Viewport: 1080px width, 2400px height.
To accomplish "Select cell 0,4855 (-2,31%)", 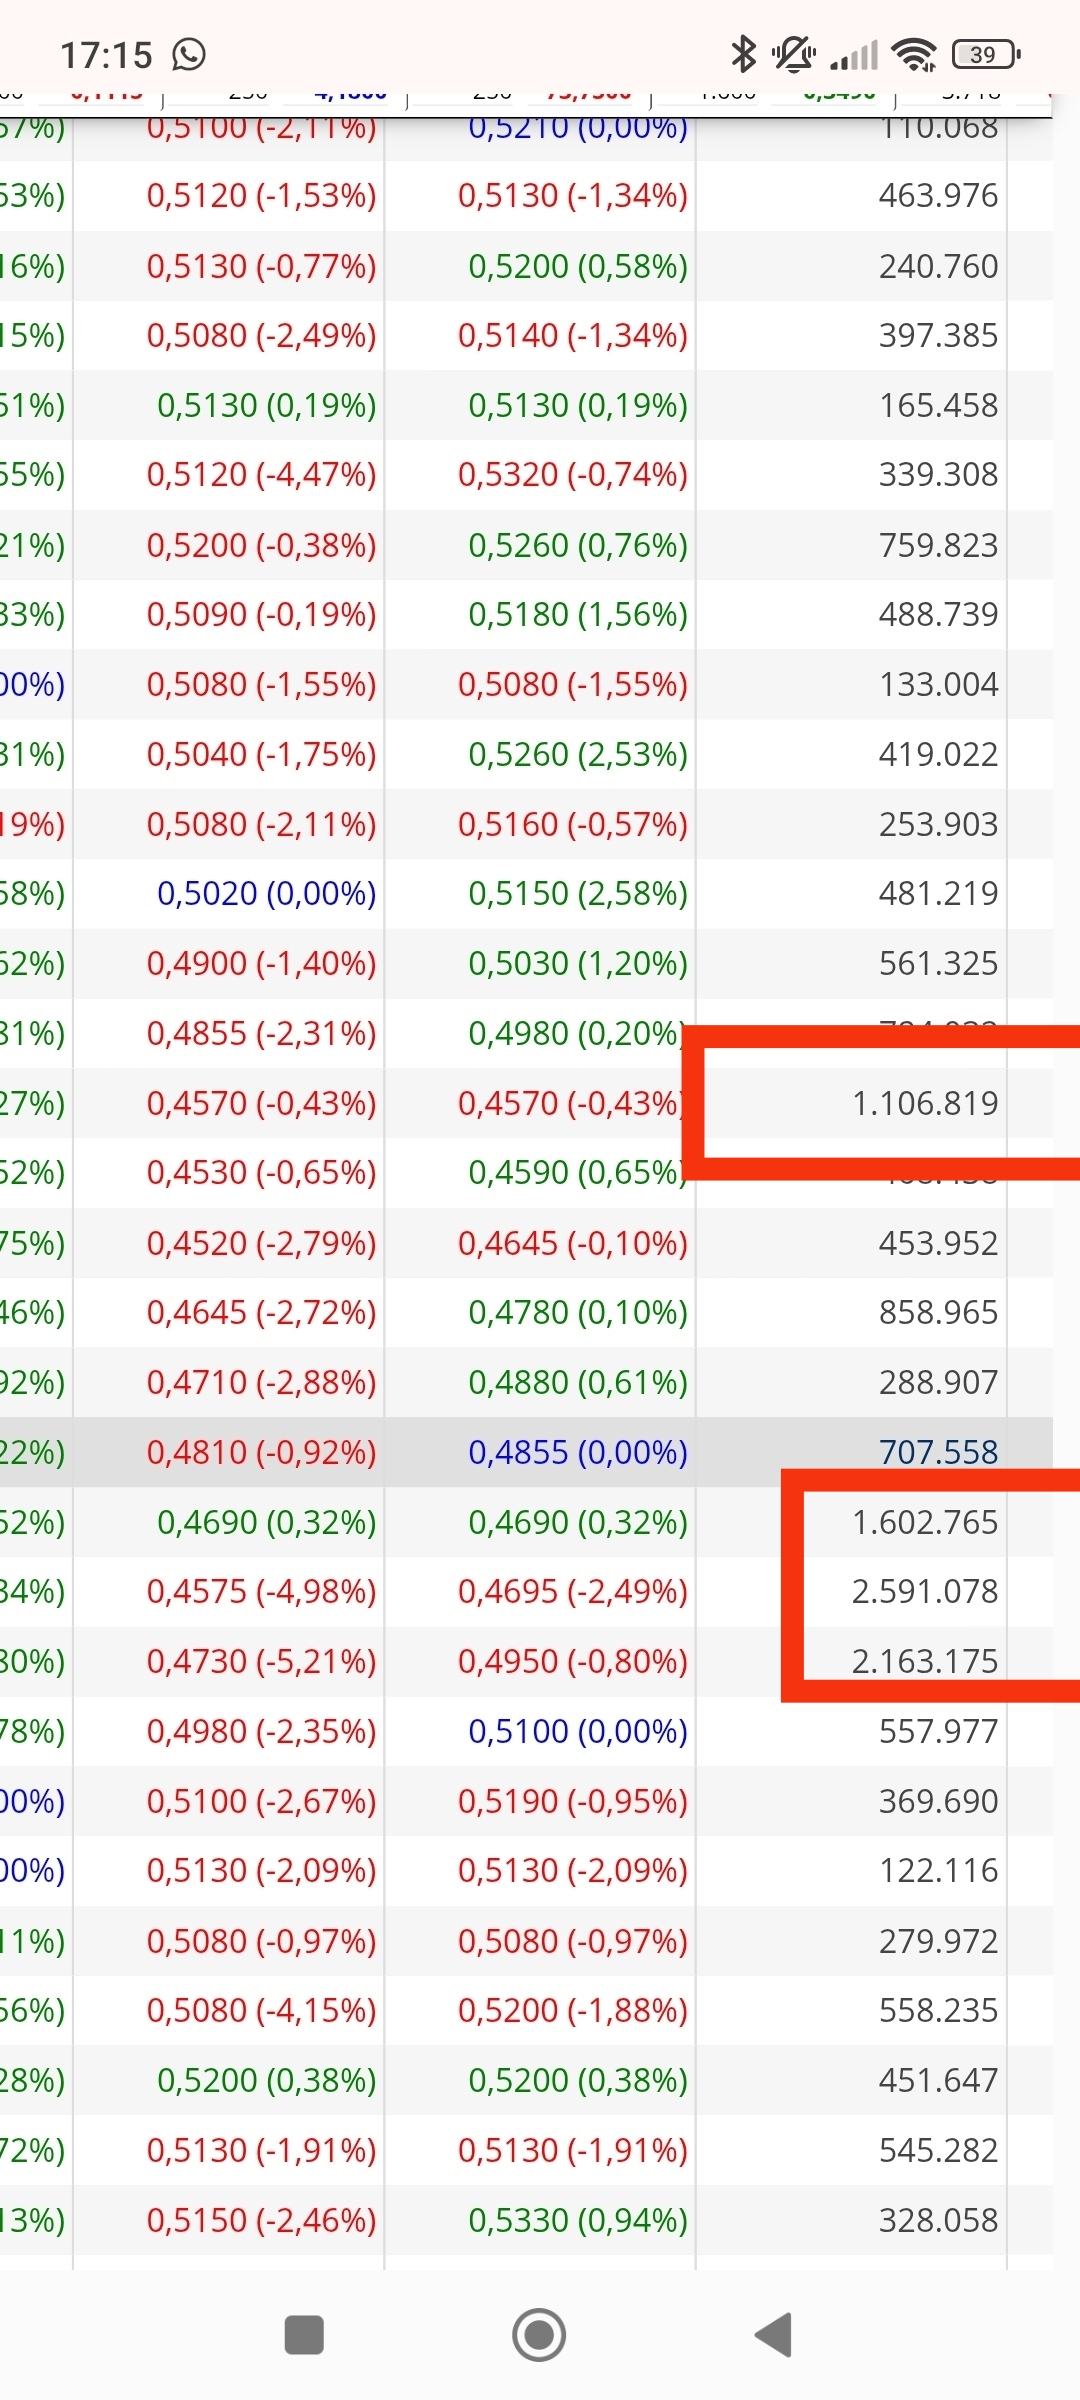I will point(261,1033).
